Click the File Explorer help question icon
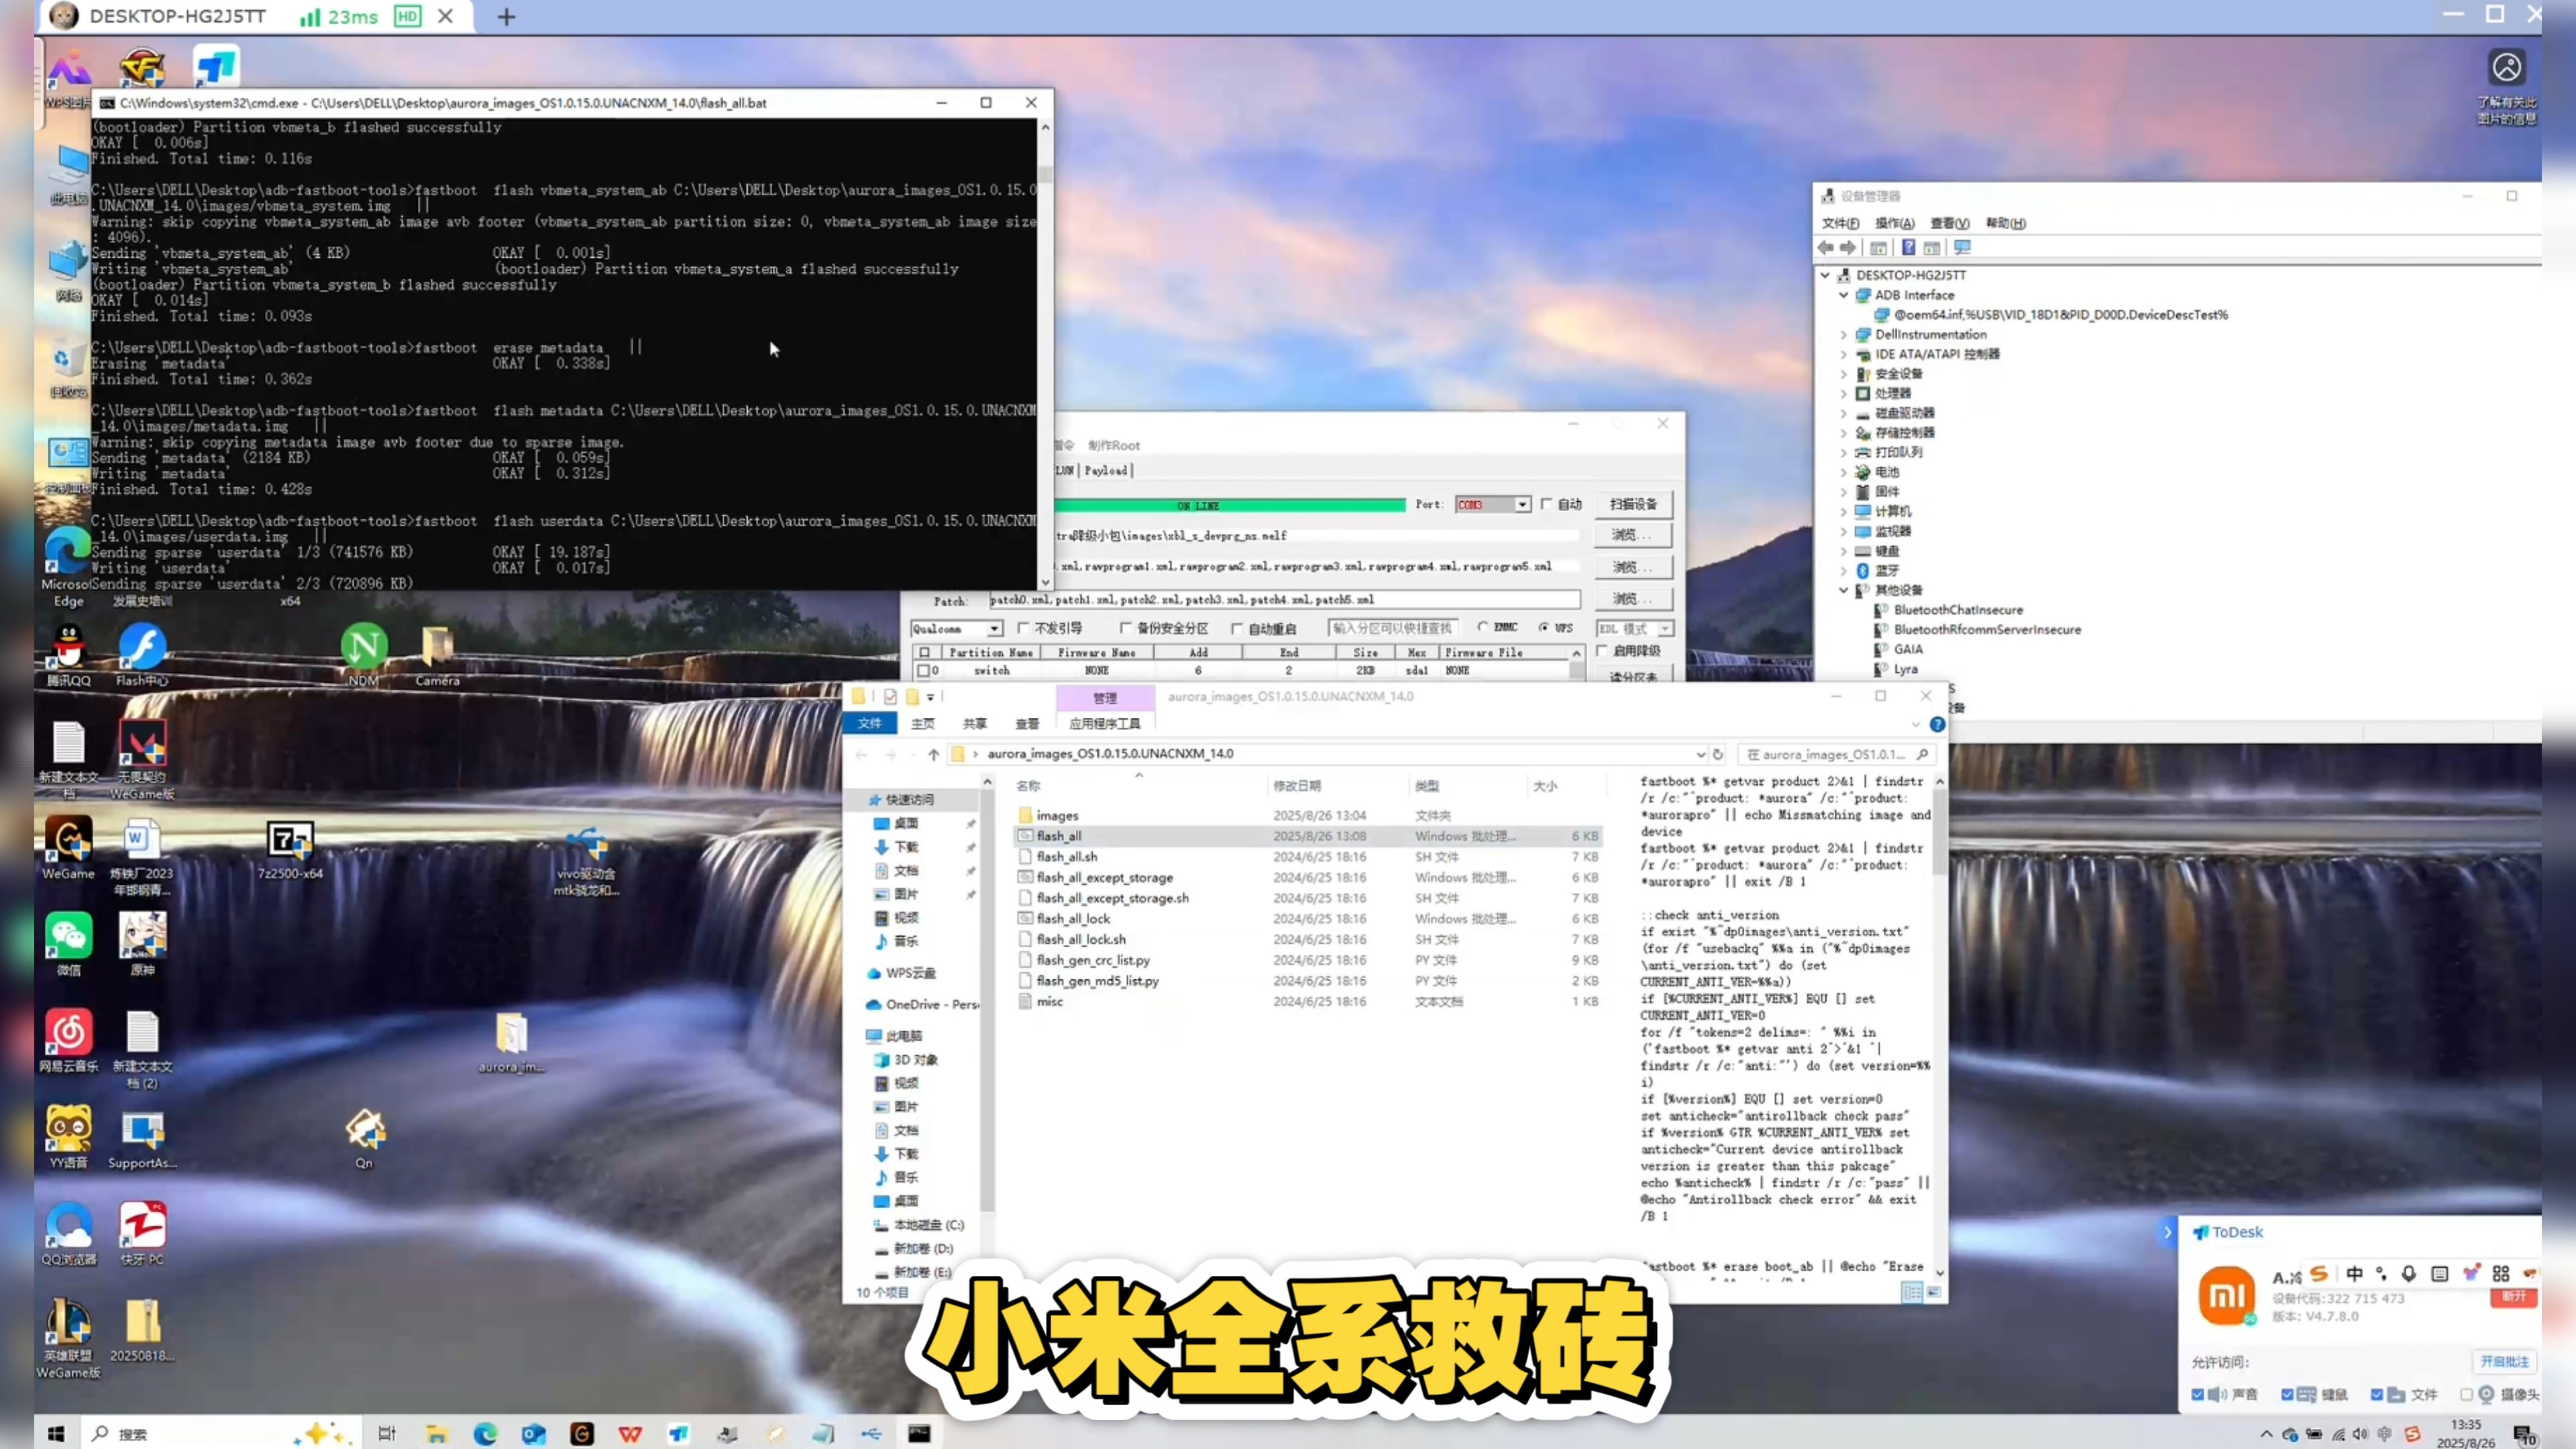This screenshot has height=1449, width=2576. point(1937,724)
